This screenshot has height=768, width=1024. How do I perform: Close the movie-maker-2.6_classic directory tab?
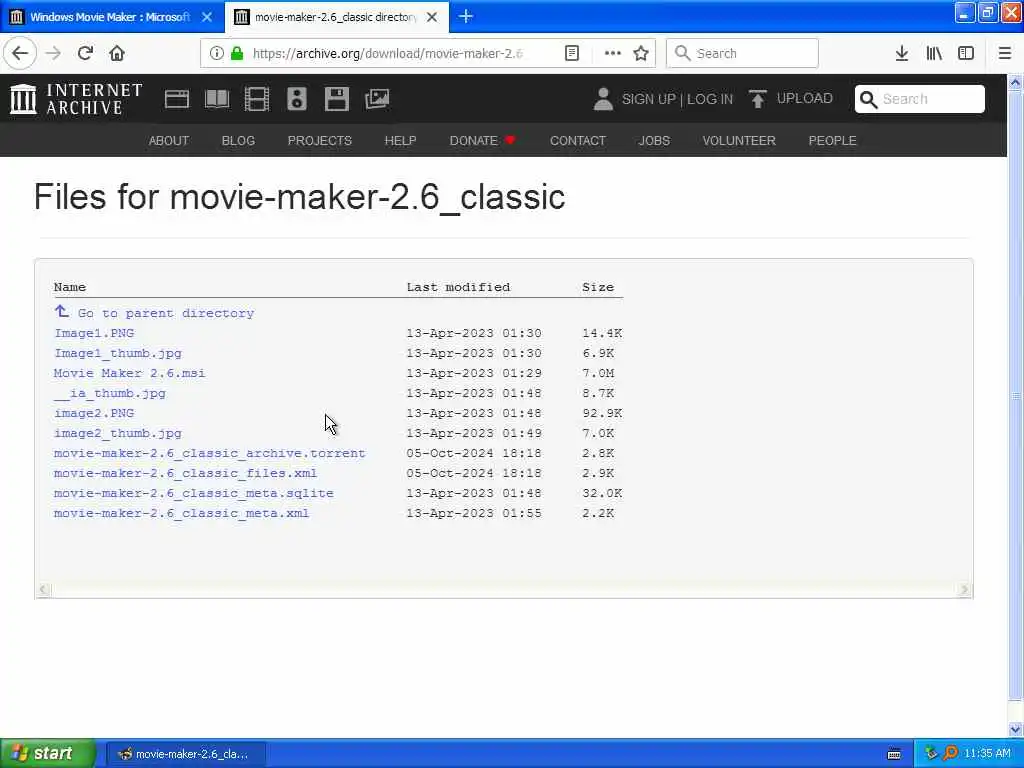pyautogui.click(x=432, y=17)
